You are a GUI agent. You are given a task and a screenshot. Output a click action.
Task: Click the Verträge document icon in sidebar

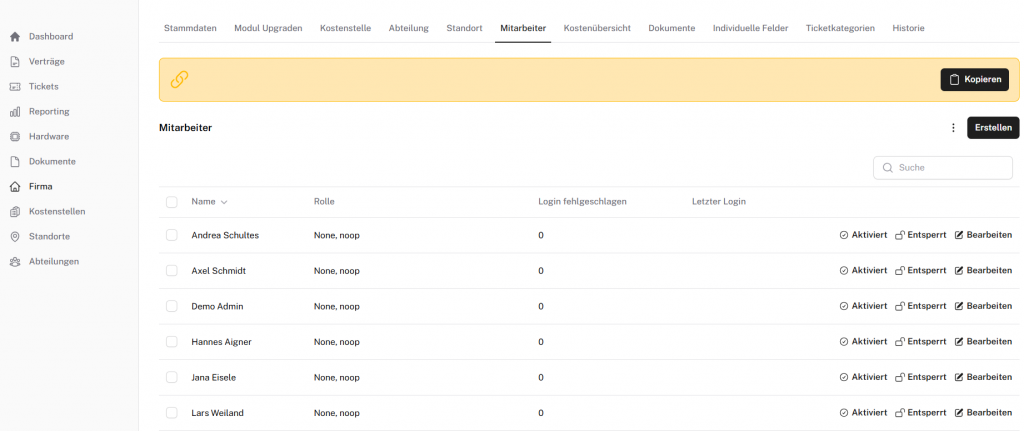tap(15, 62)
